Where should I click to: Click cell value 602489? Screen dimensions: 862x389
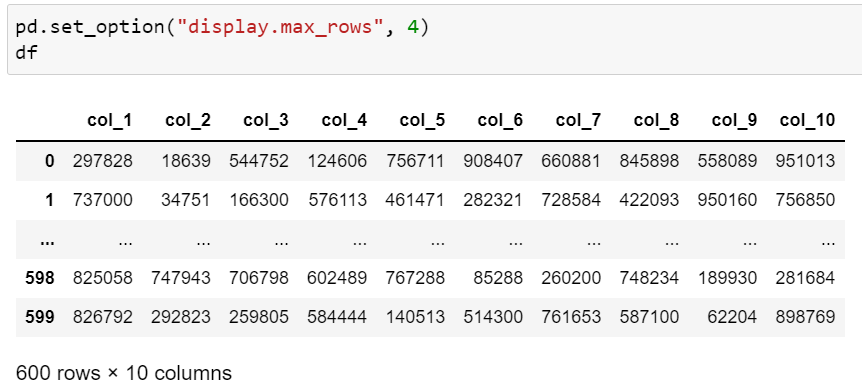tap(336, 278)
